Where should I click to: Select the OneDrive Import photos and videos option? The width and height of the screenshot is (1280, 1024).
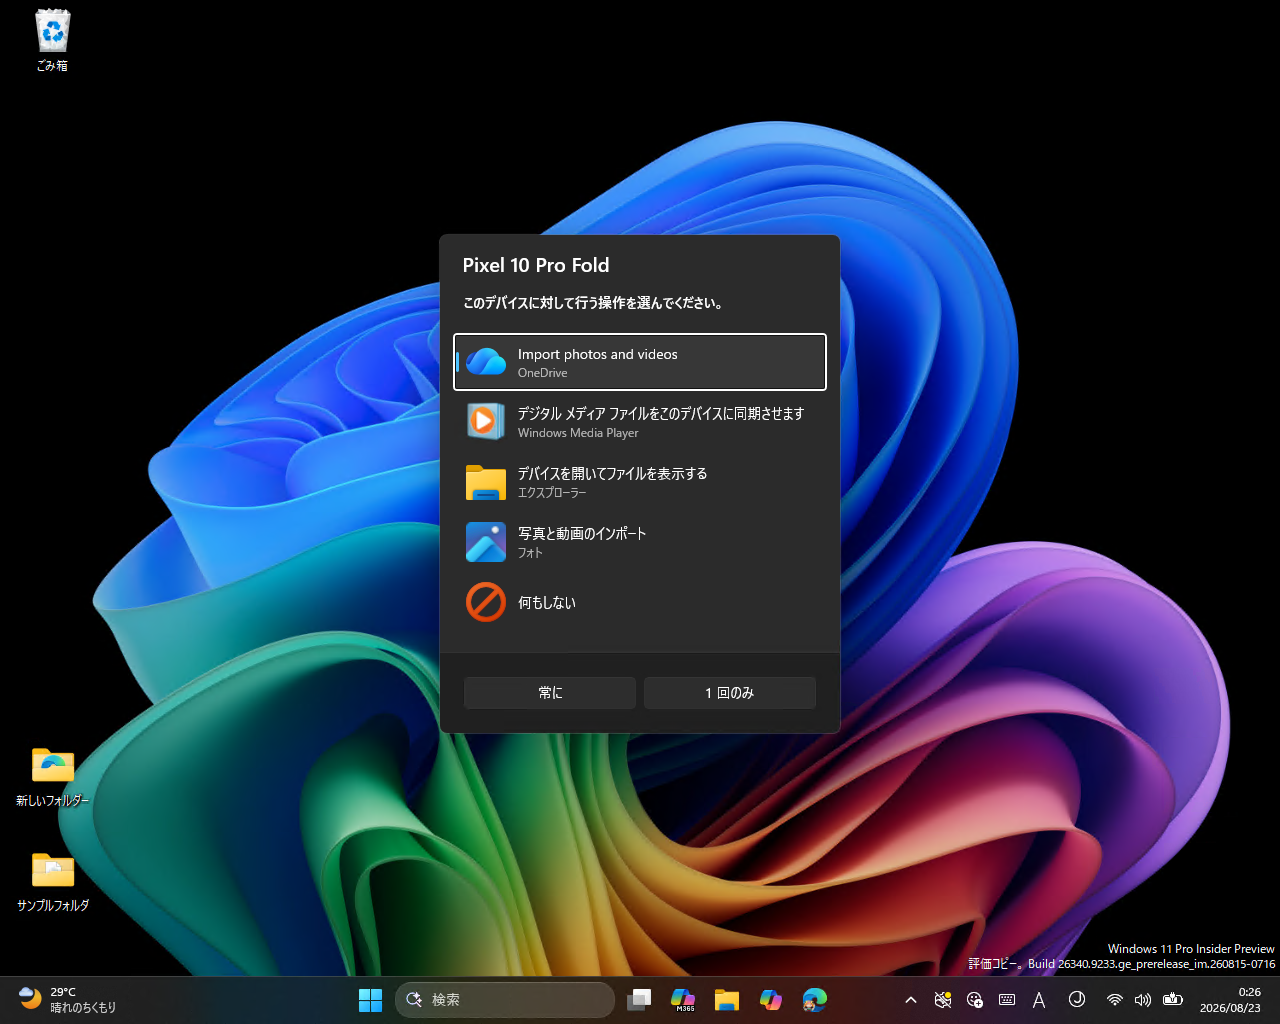[640, 362]
